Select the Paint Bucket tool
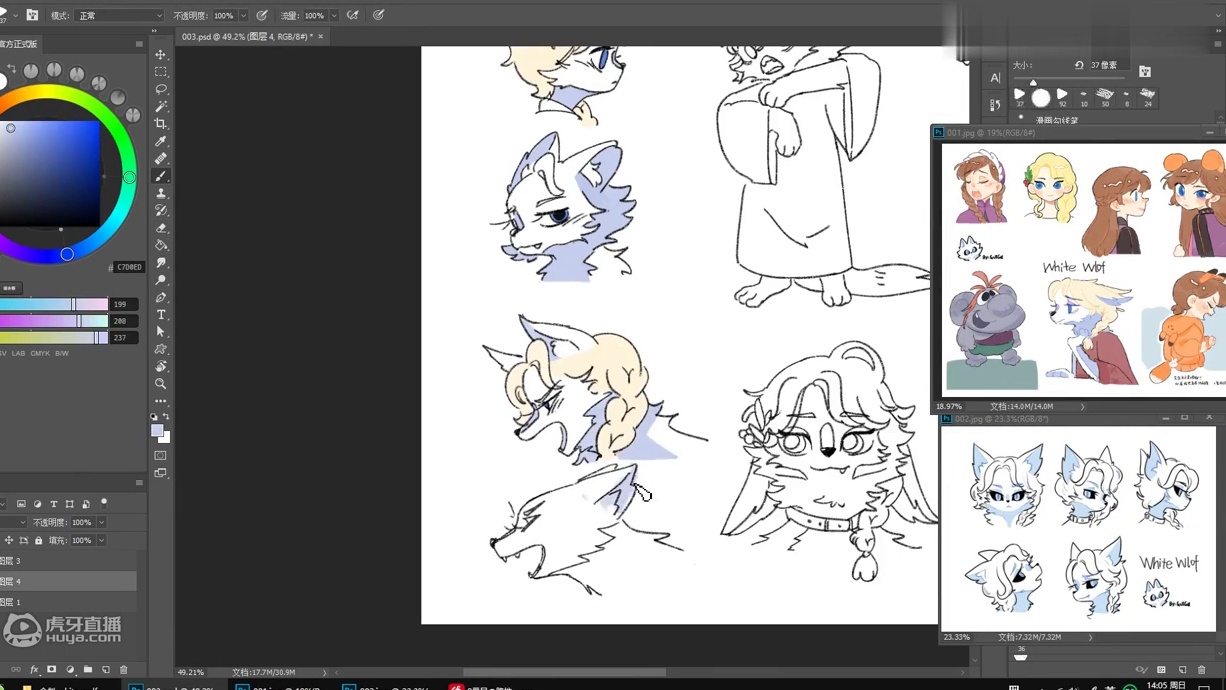Screen dimensions: 1226x690 click(161, 245)
